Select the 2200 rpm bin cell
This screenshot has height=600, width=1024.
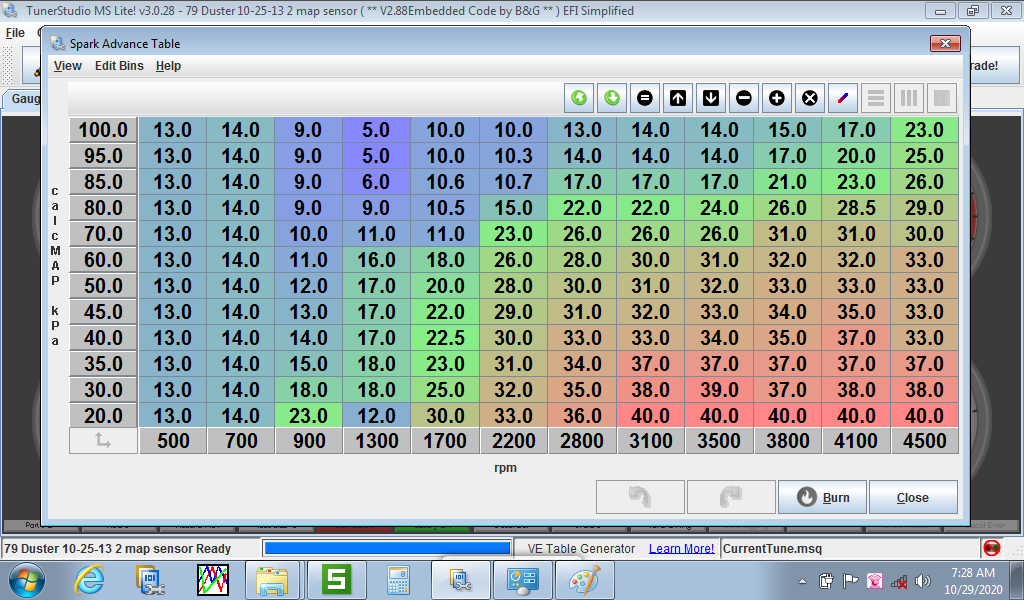[513, 441]
